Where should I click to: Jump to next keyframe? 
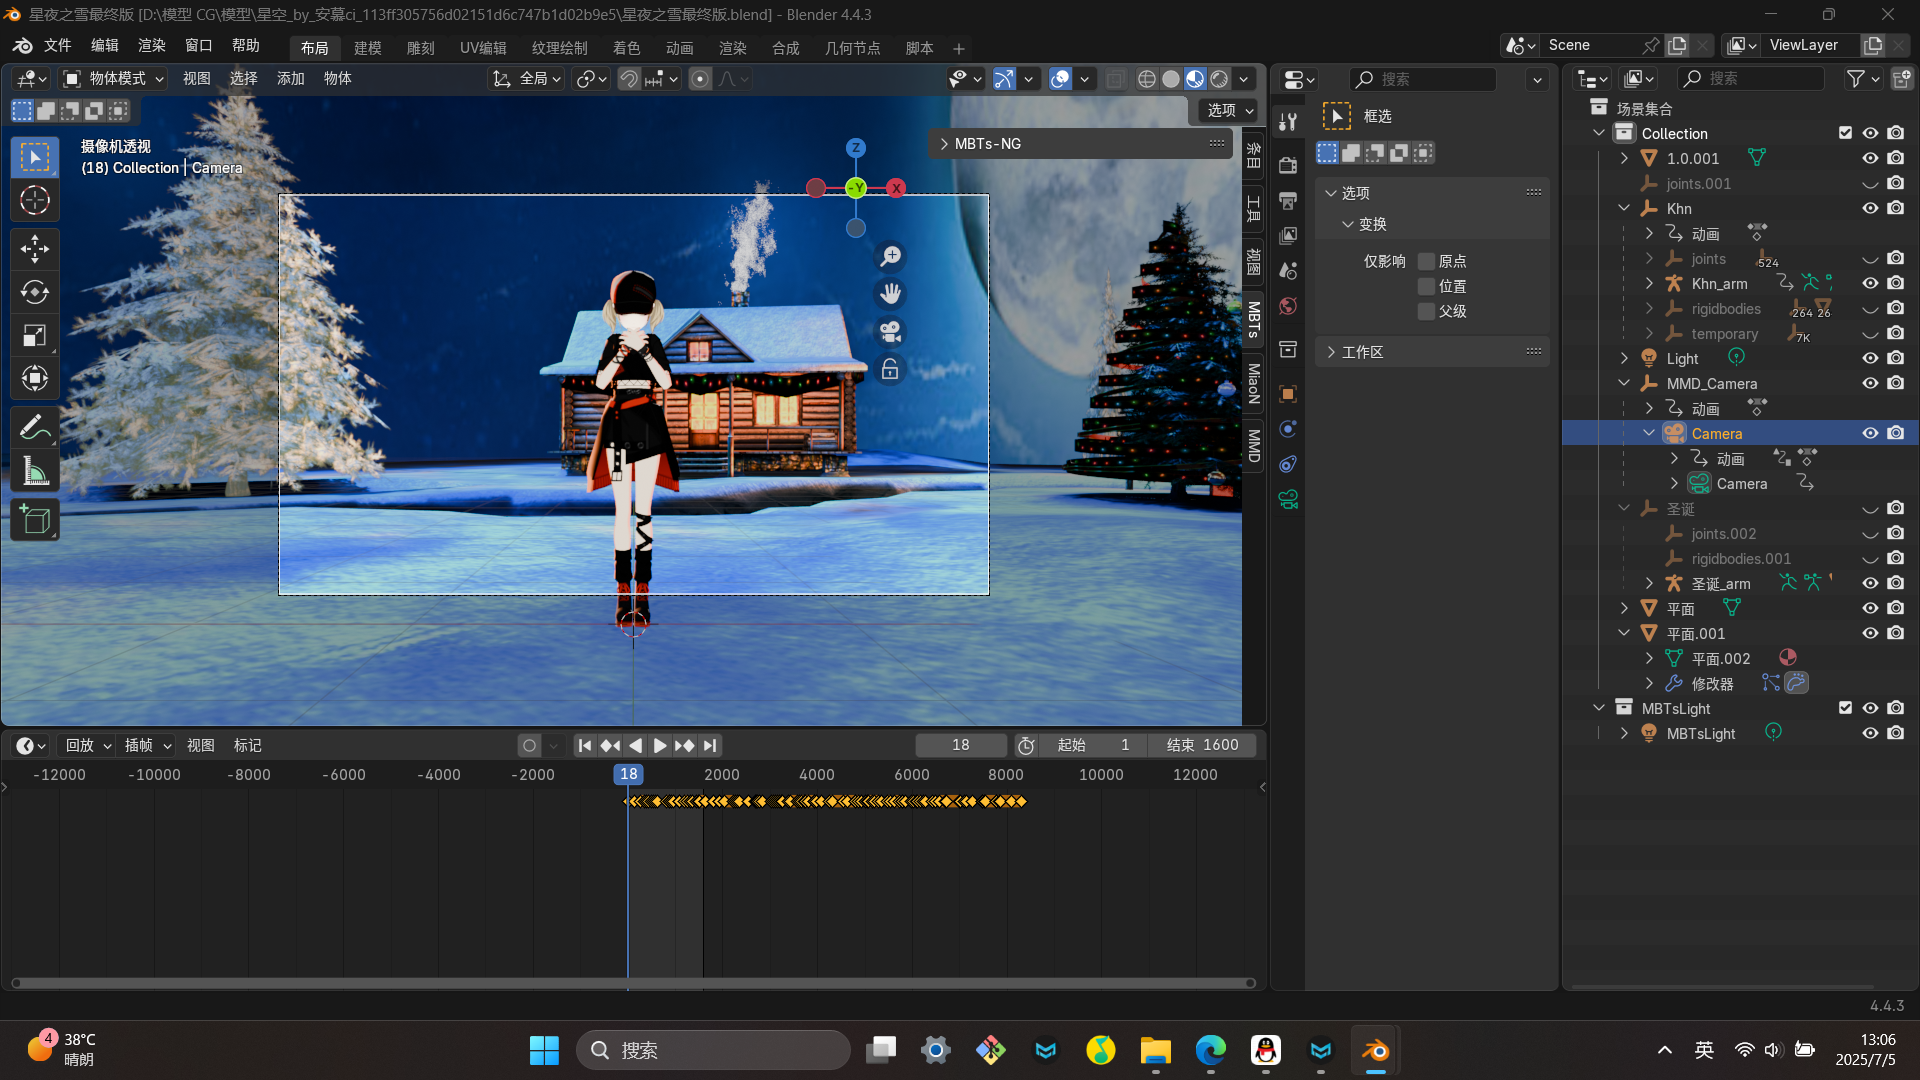pos(685,745)
